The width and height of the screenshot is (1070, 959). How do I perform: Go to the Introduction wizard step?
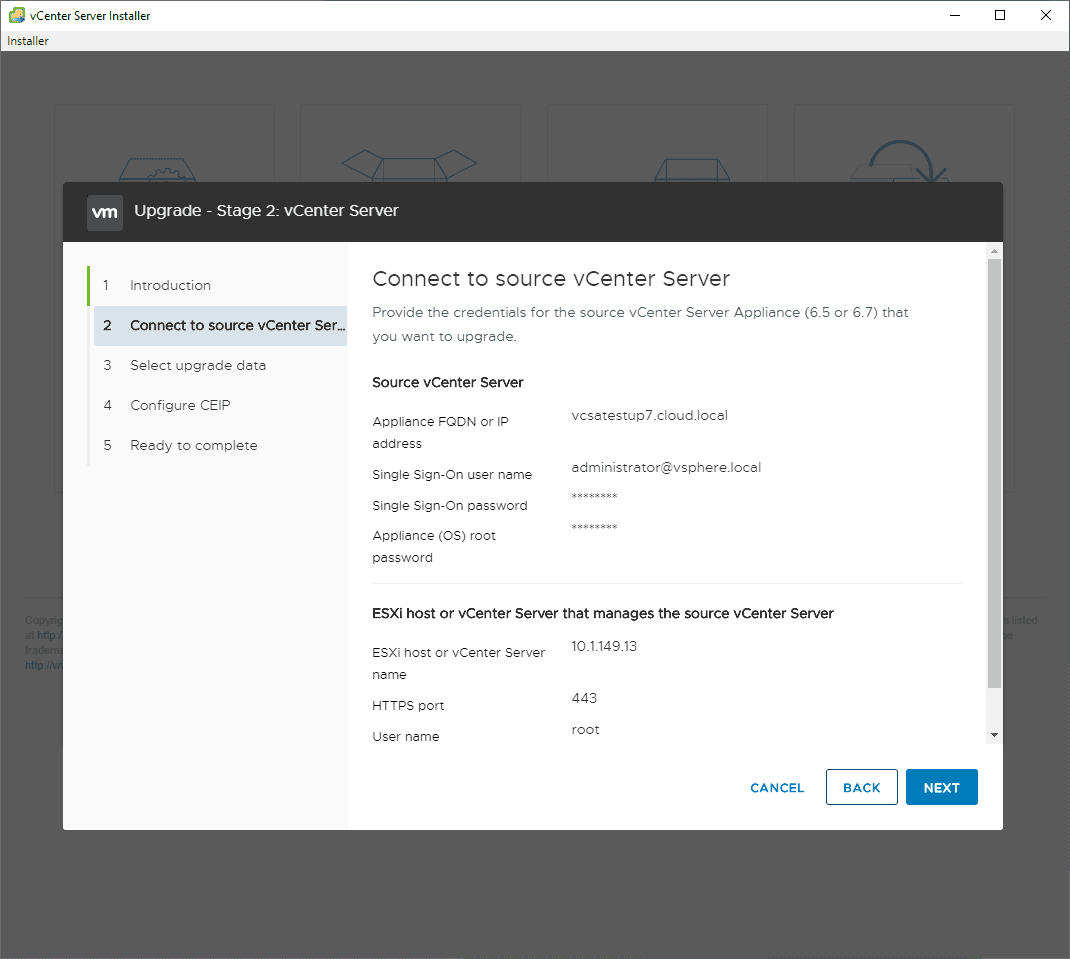pyautogui.click(x=170, y=285)
